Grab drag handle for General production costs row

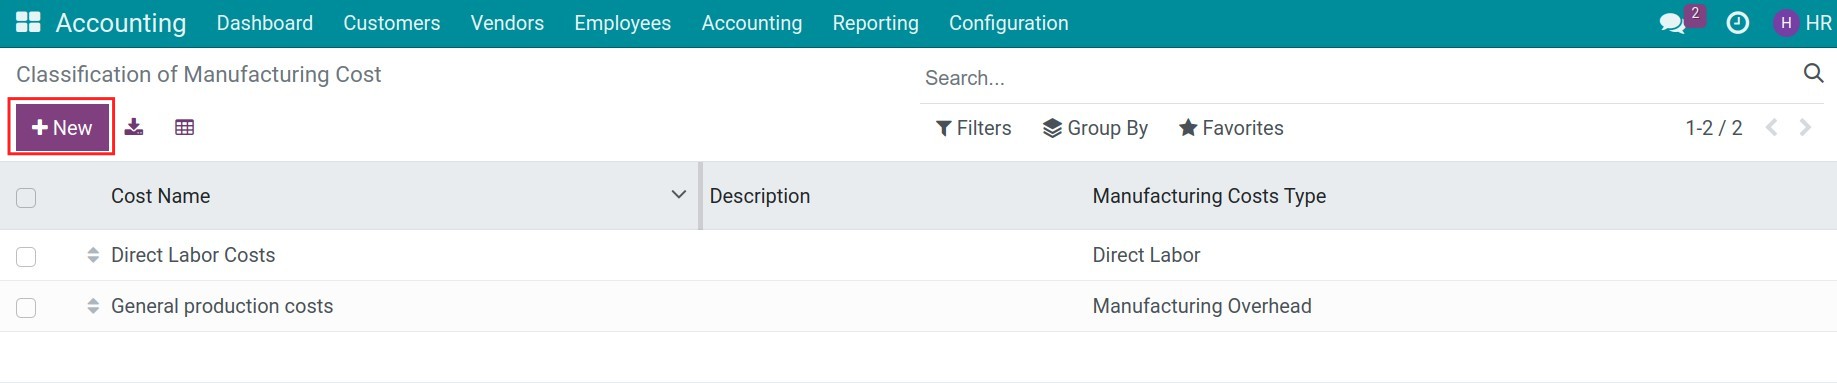(93, 306)
